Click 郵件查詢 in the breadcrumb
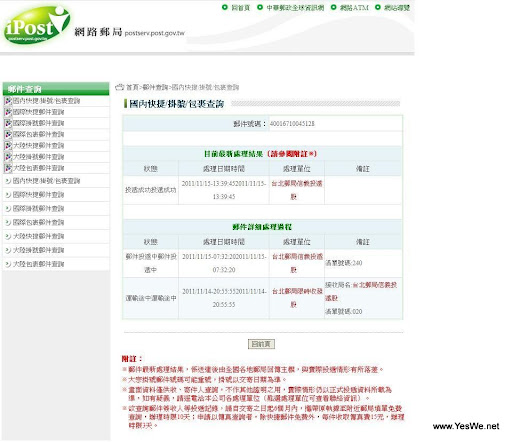The height and width of the screenshot is (442, 512). (x=155, y=87)
